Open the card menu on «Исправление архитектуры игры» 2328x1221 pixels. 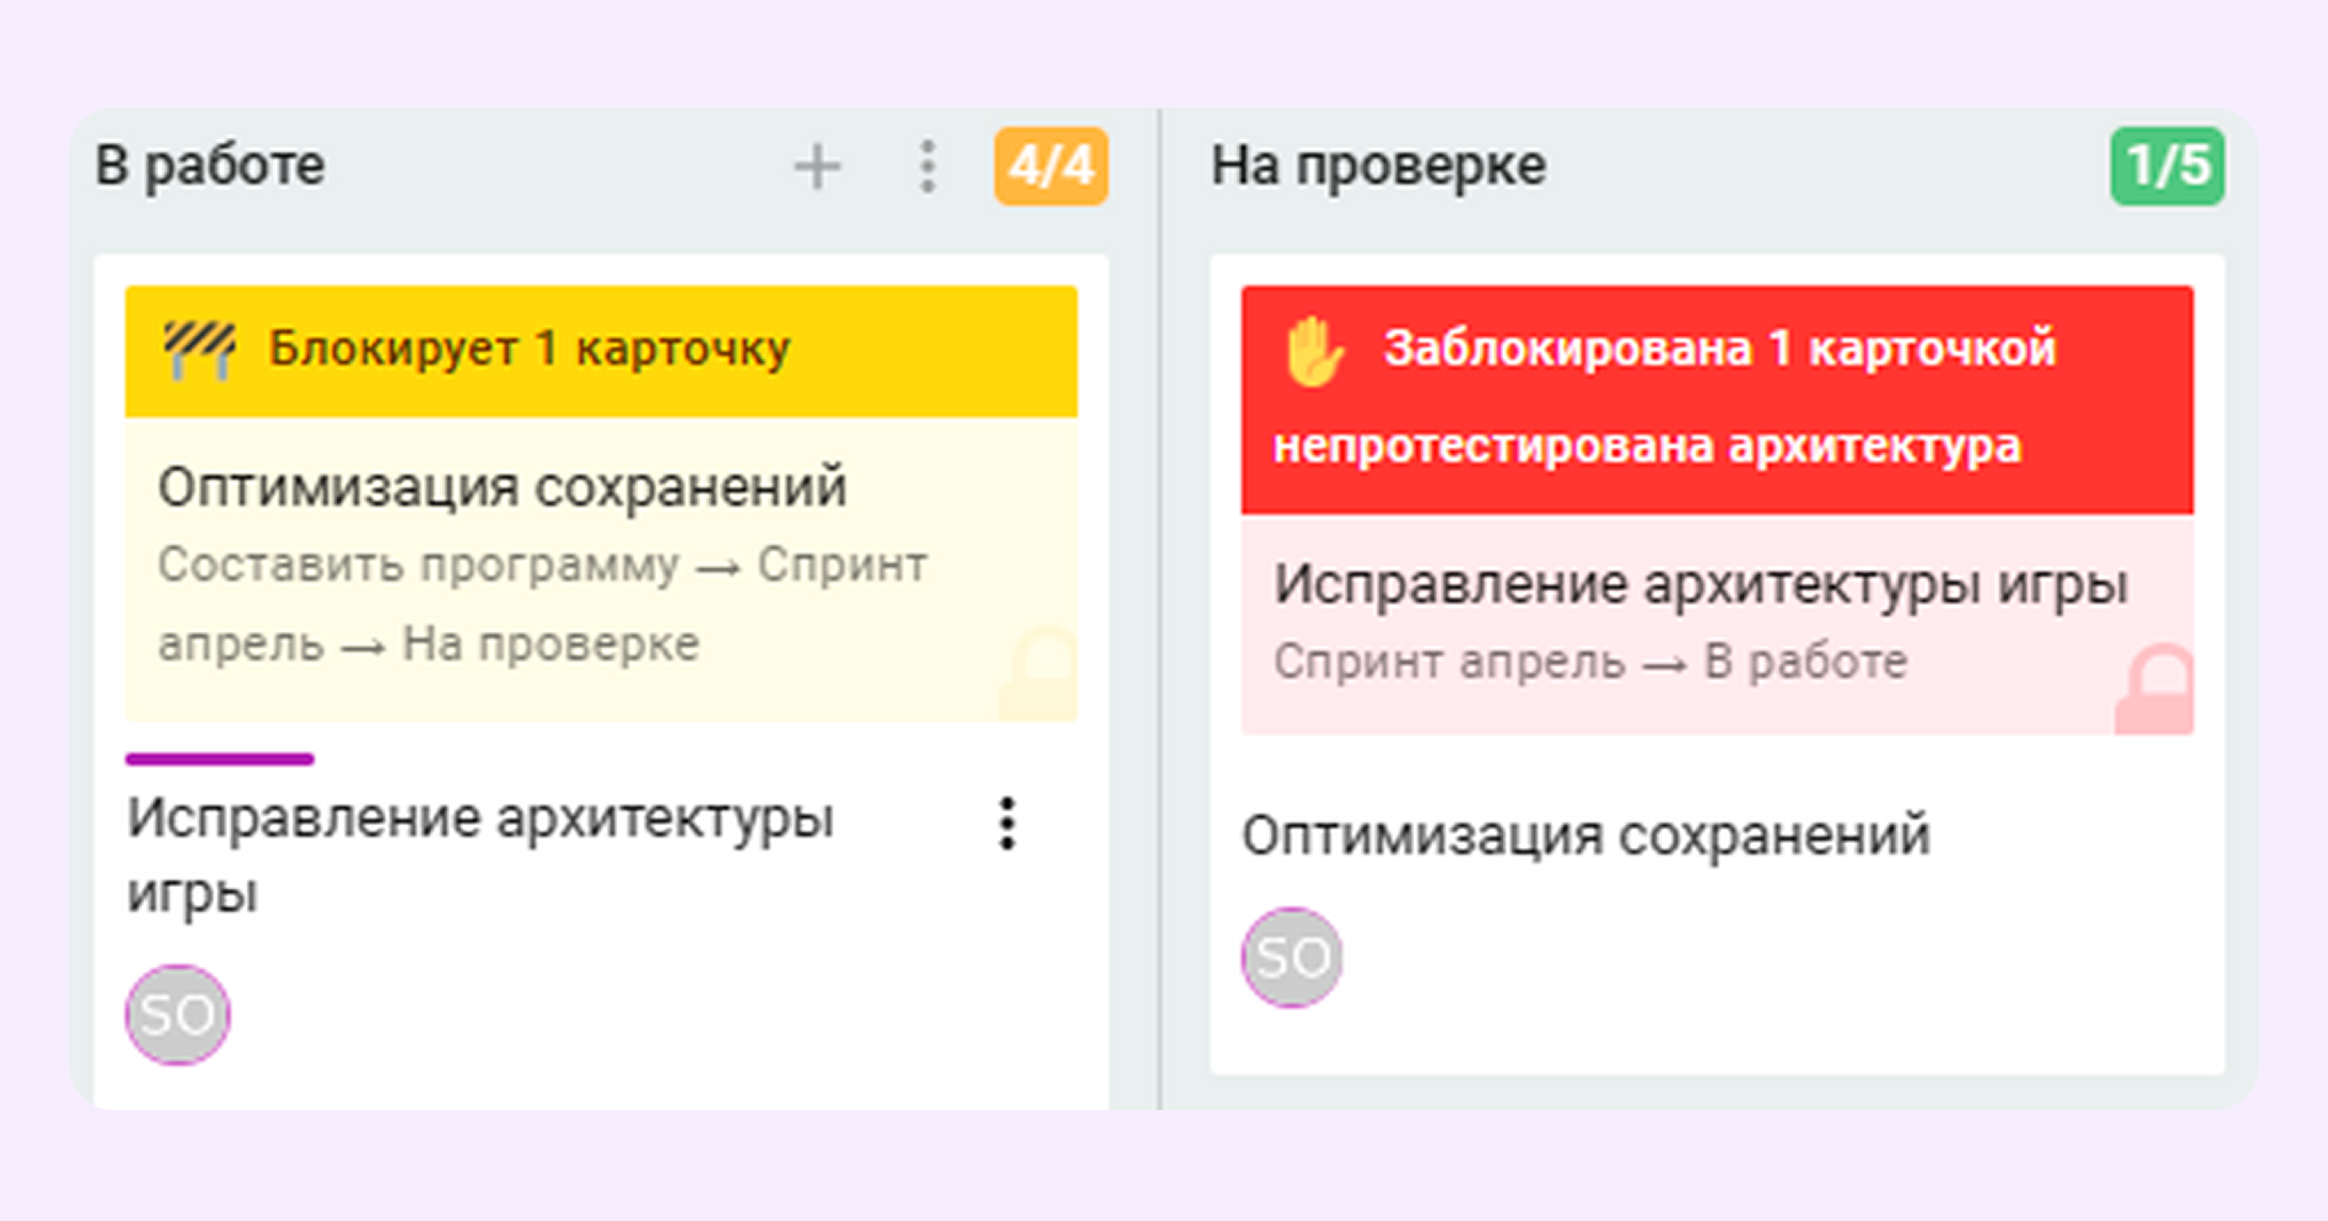click(x=1007, y=825)
